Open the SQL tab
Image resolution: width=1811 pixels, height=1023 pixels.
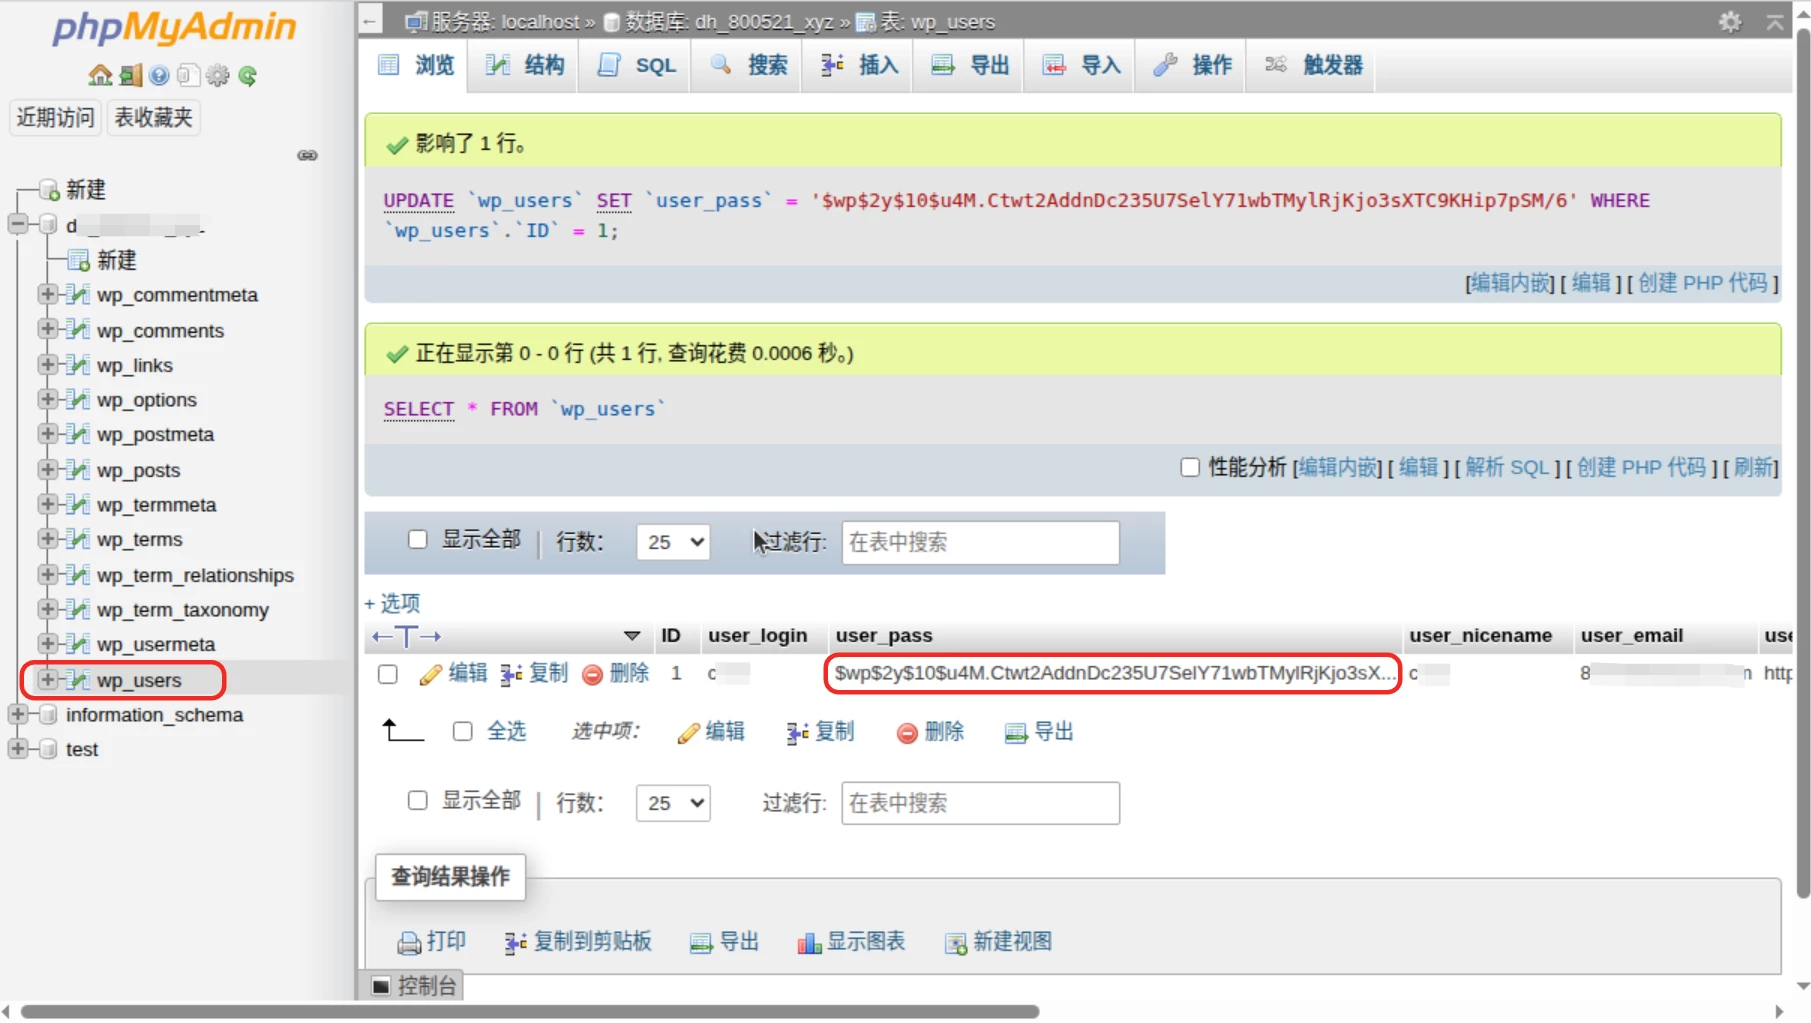click(x=635, y=66)
